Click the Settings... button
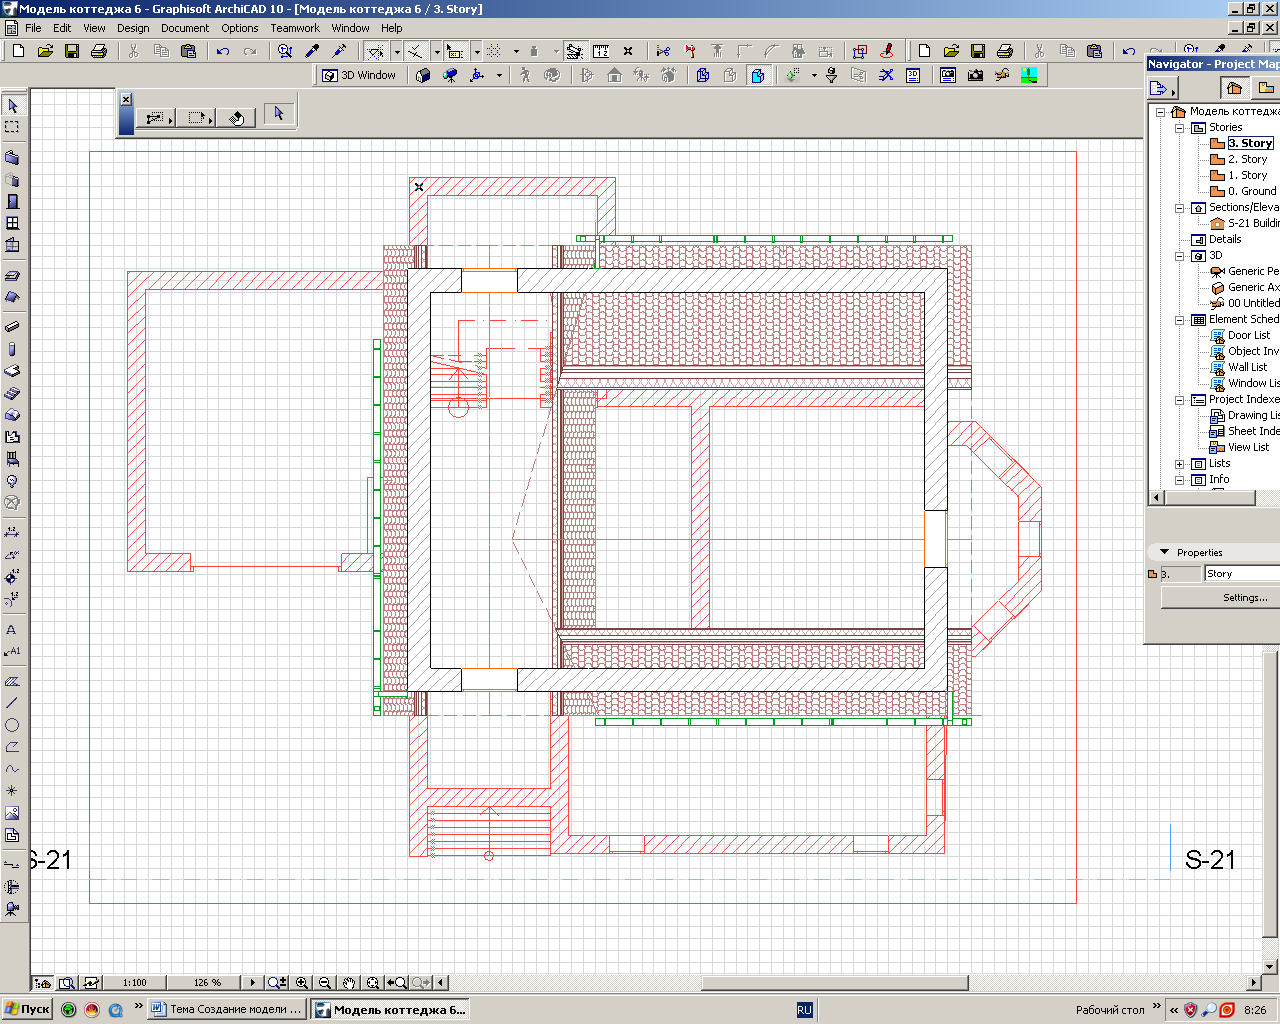Screen dimensions: 1280x1024 1244,597
